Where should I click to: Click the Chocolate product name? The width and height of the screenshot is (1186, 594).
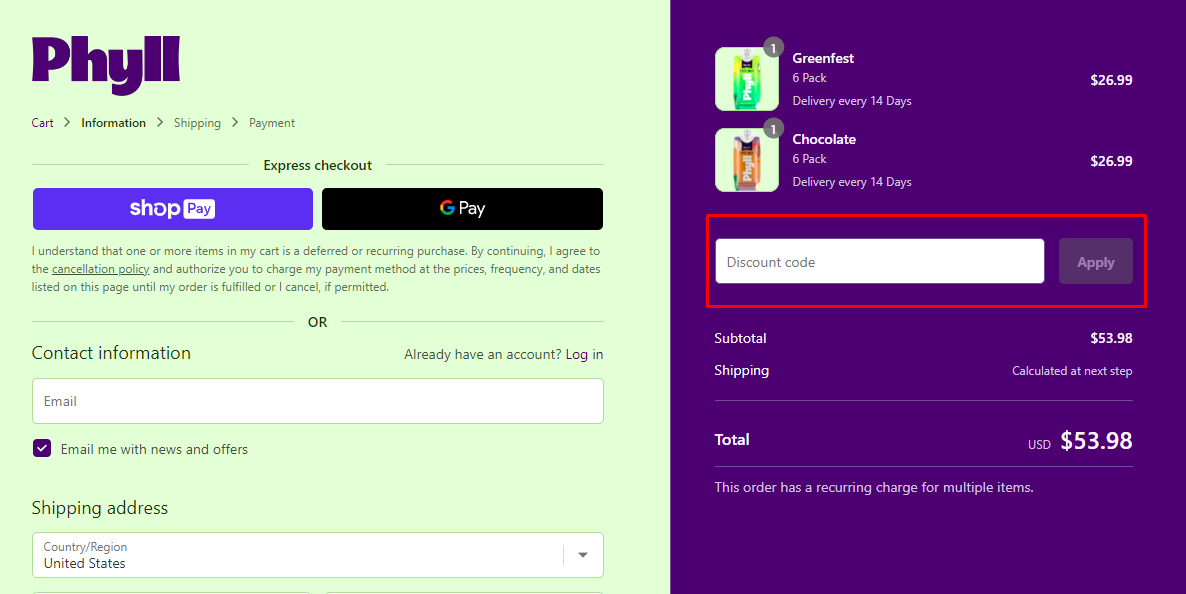[x=824, y=139]
